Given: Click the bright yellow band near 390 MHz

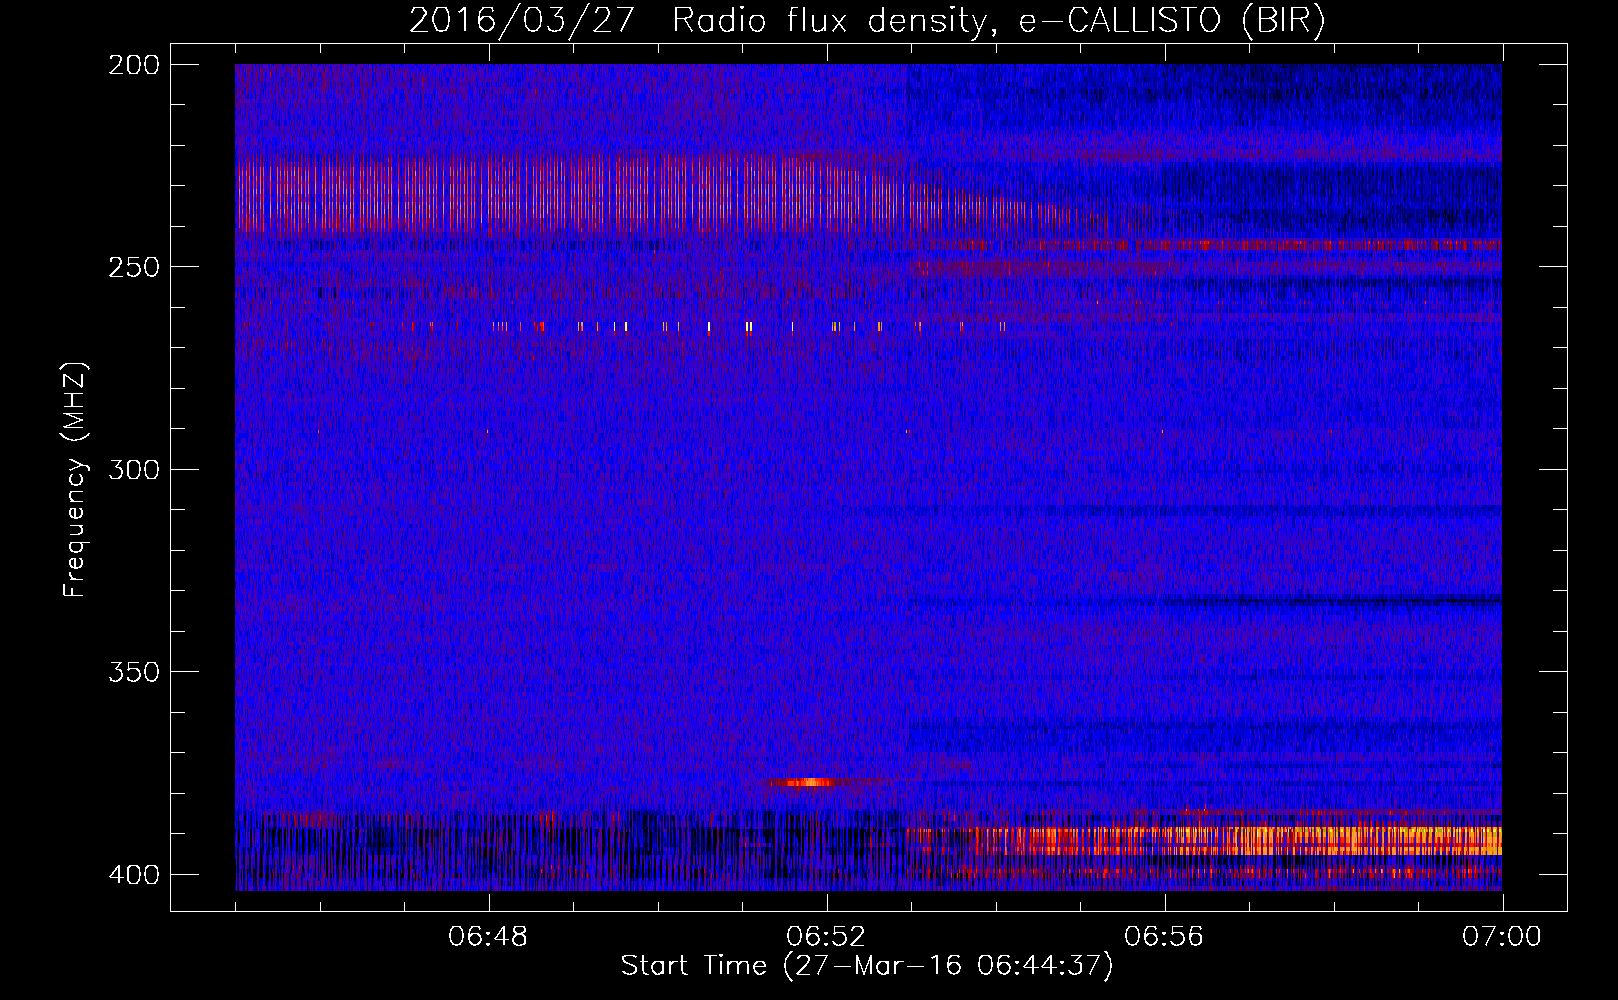Looking at the screenshot, I should [1205, 840].
